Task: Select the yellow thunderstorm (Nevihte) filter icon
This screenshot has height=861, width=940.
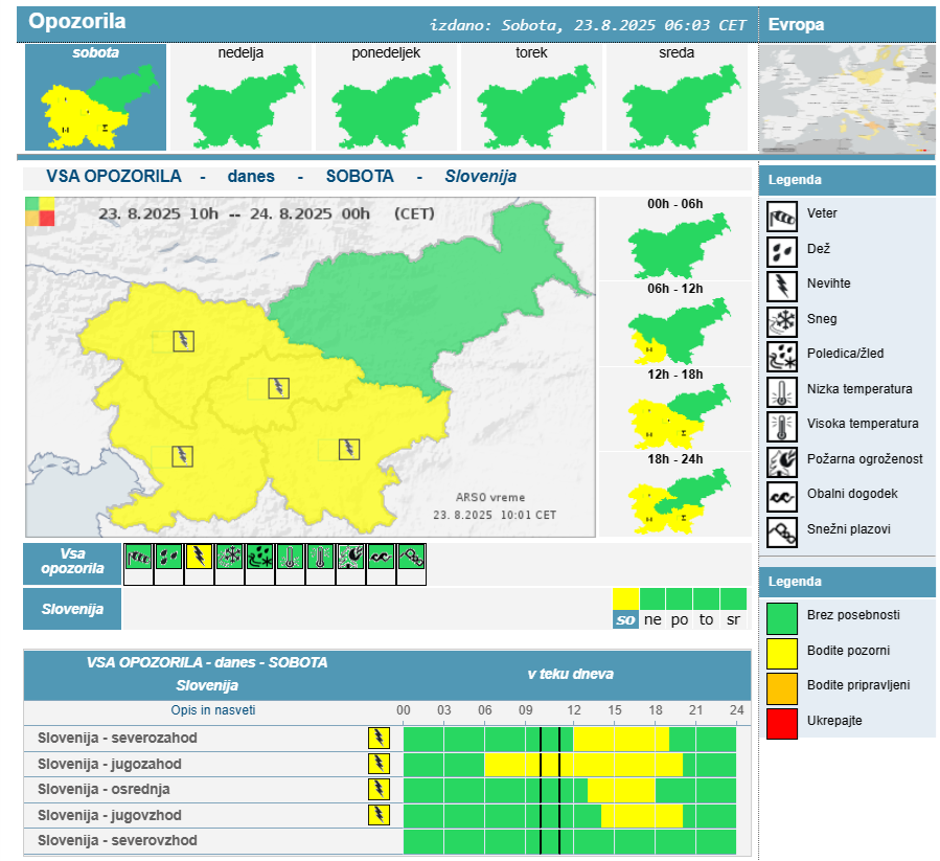Action: coord(199,557)
